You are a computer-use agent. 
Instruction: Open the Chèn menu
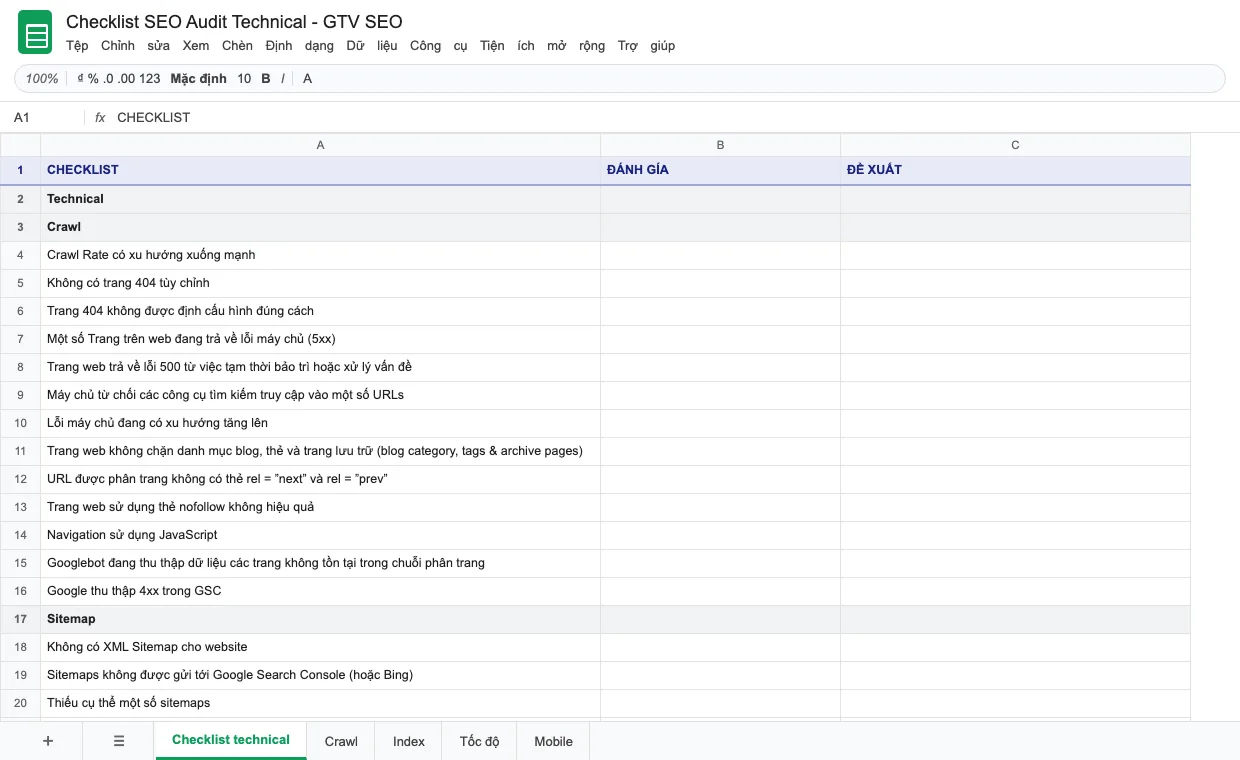coord(237,46)
